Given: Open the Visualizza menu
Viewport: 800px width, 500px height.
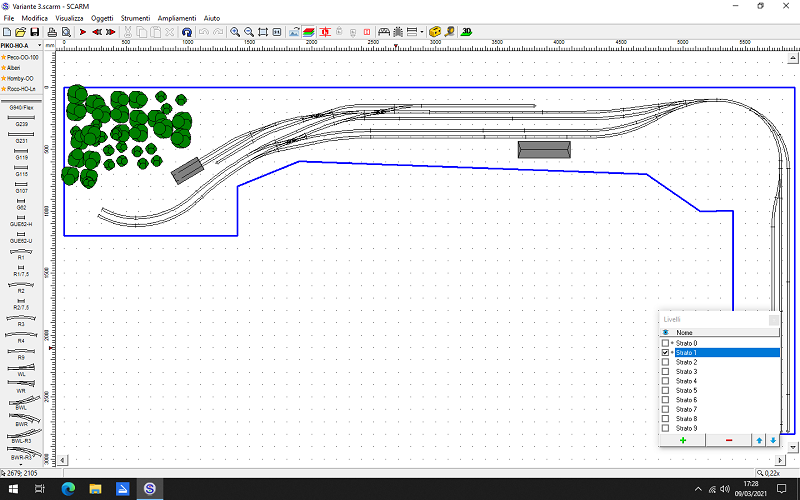Looking at the screenshot, I should point(70,18).
